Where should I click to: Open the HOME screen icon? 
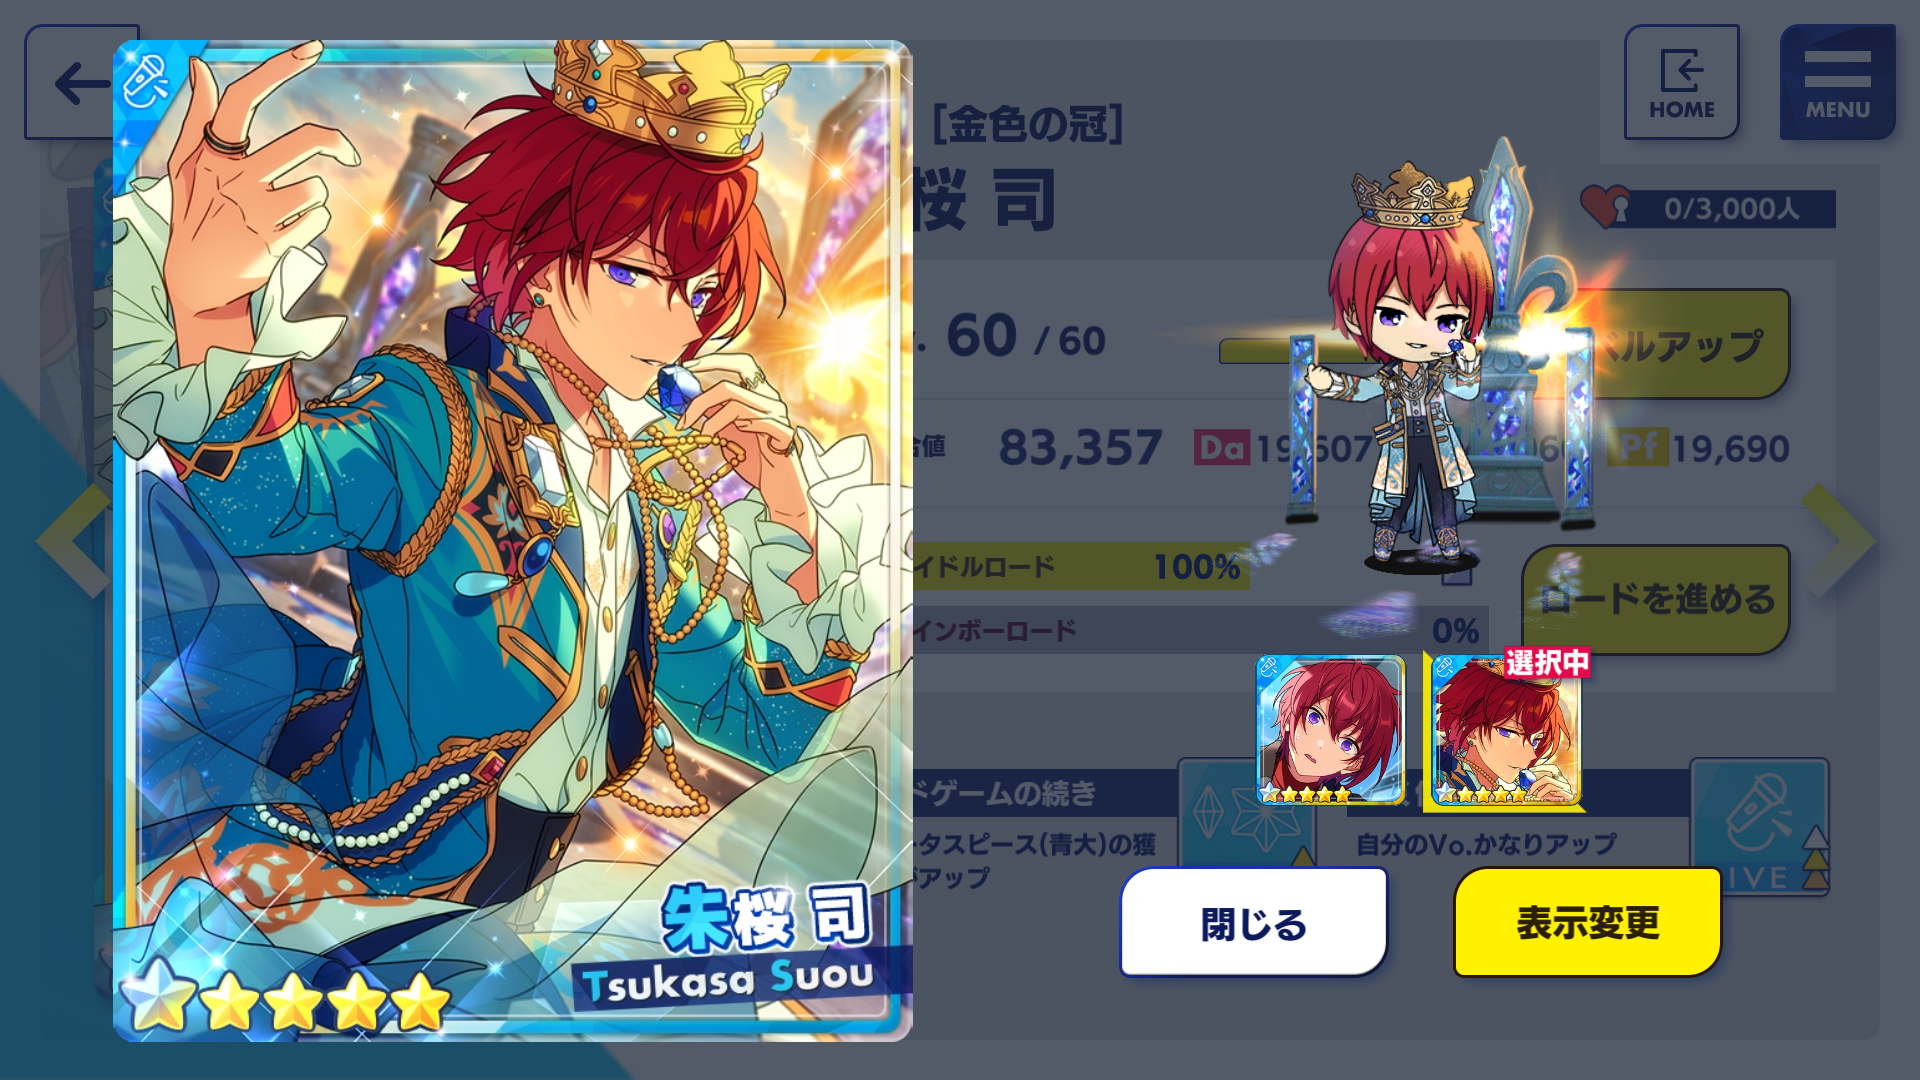tap(1681, 83)
